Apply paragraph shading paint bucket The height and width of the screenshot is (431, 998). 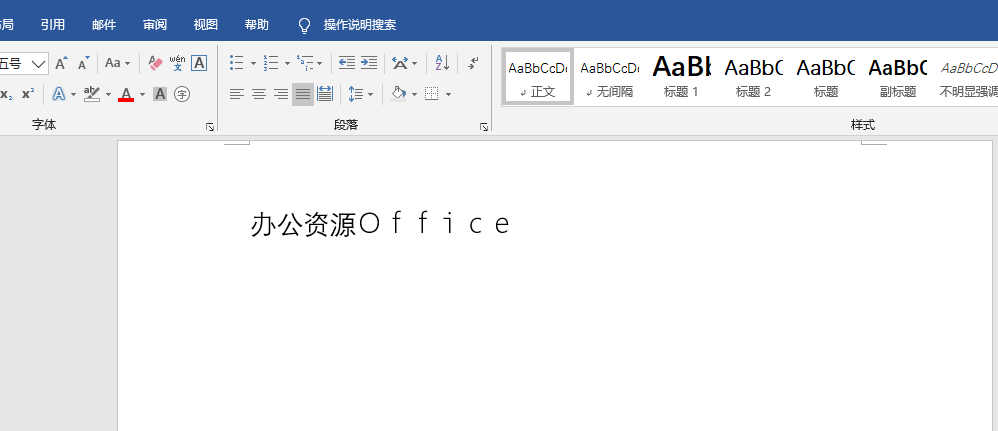coord(398,94)
